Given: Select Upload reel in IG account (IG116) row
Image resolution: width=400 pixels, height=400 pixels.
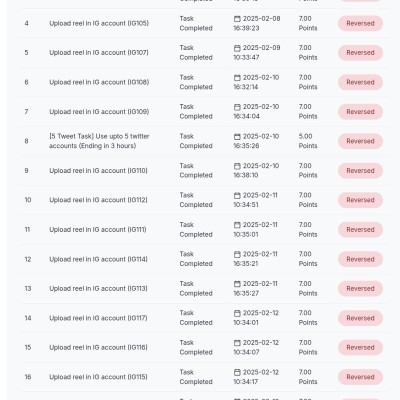Looking at the screenshot, I should [x=203, y=347].
